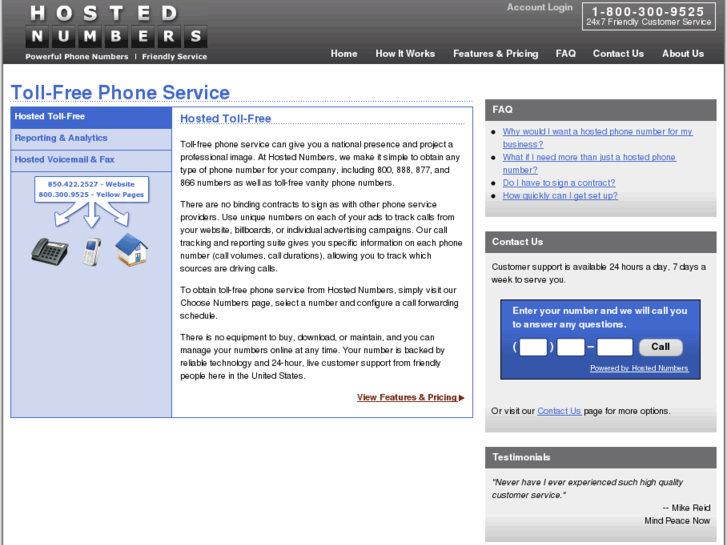Click the Mind Peace Now company text

point(677,521)
